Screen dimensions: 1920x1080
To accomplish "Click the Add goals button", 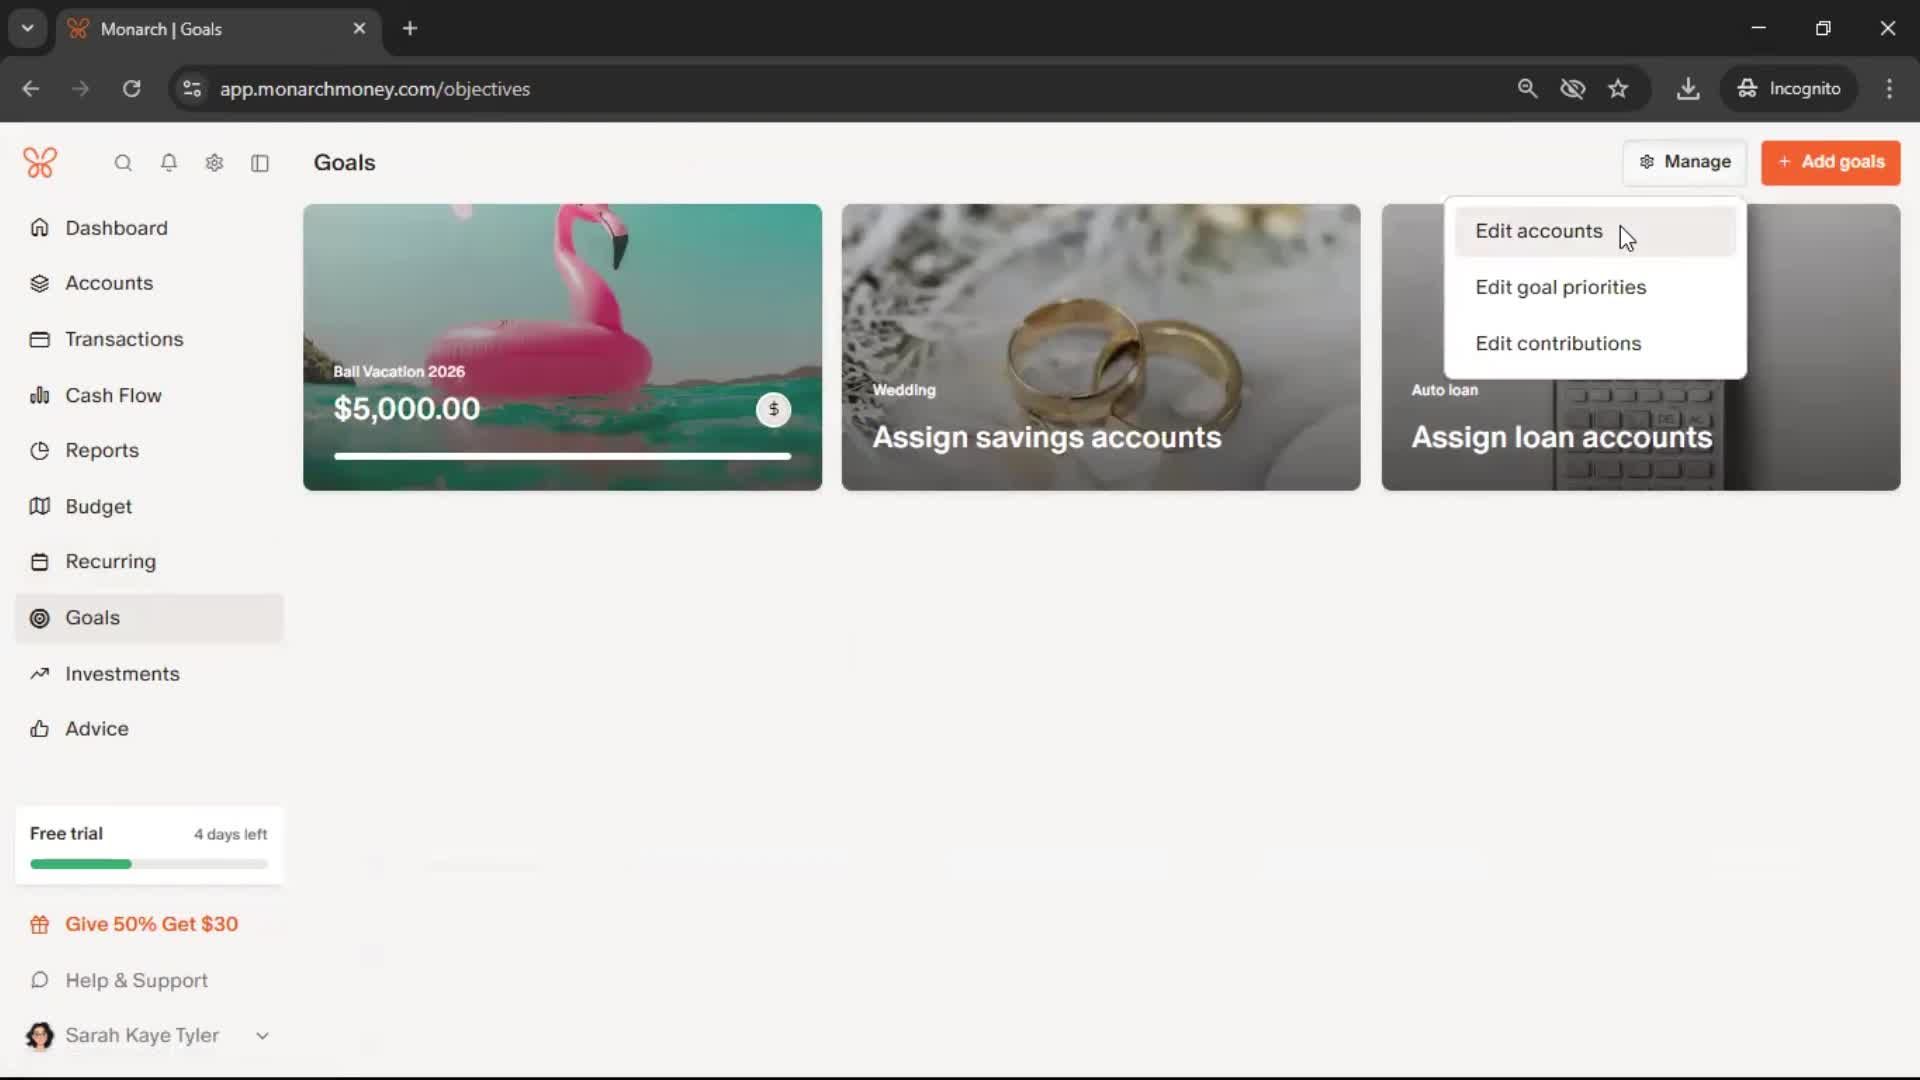I will 1830,162.
